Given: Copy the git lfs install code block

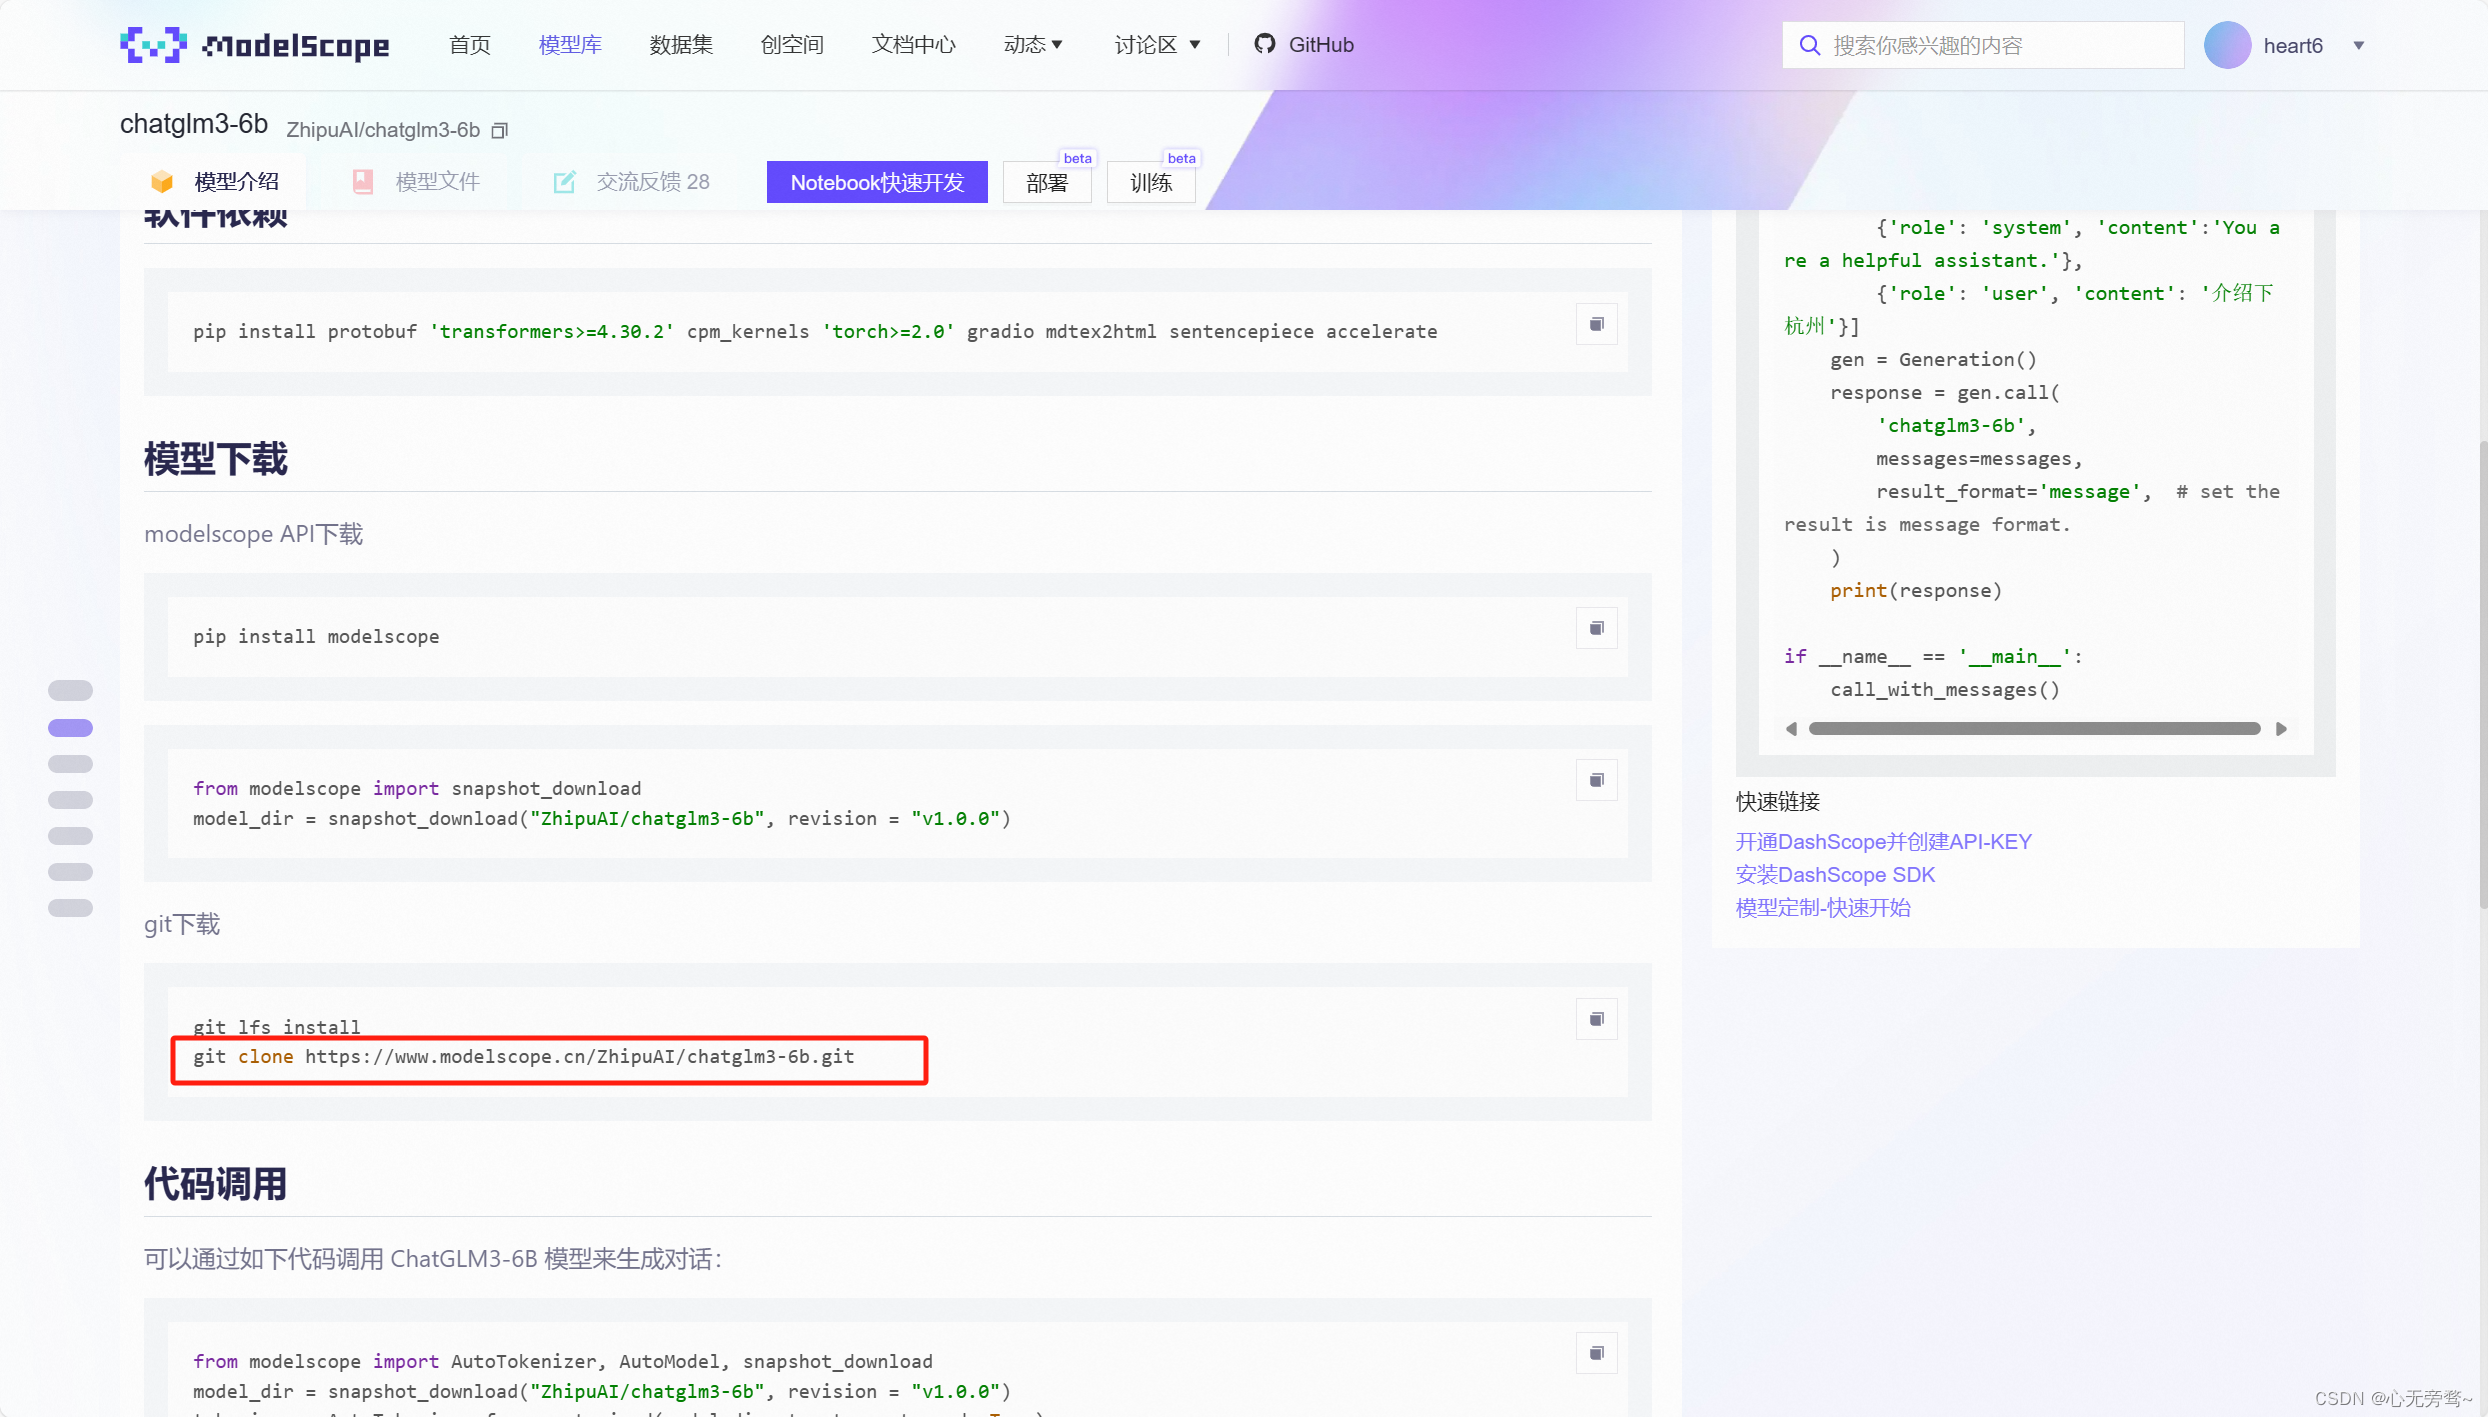Looking at the screenshot, I should (x=1597, y=1019).
